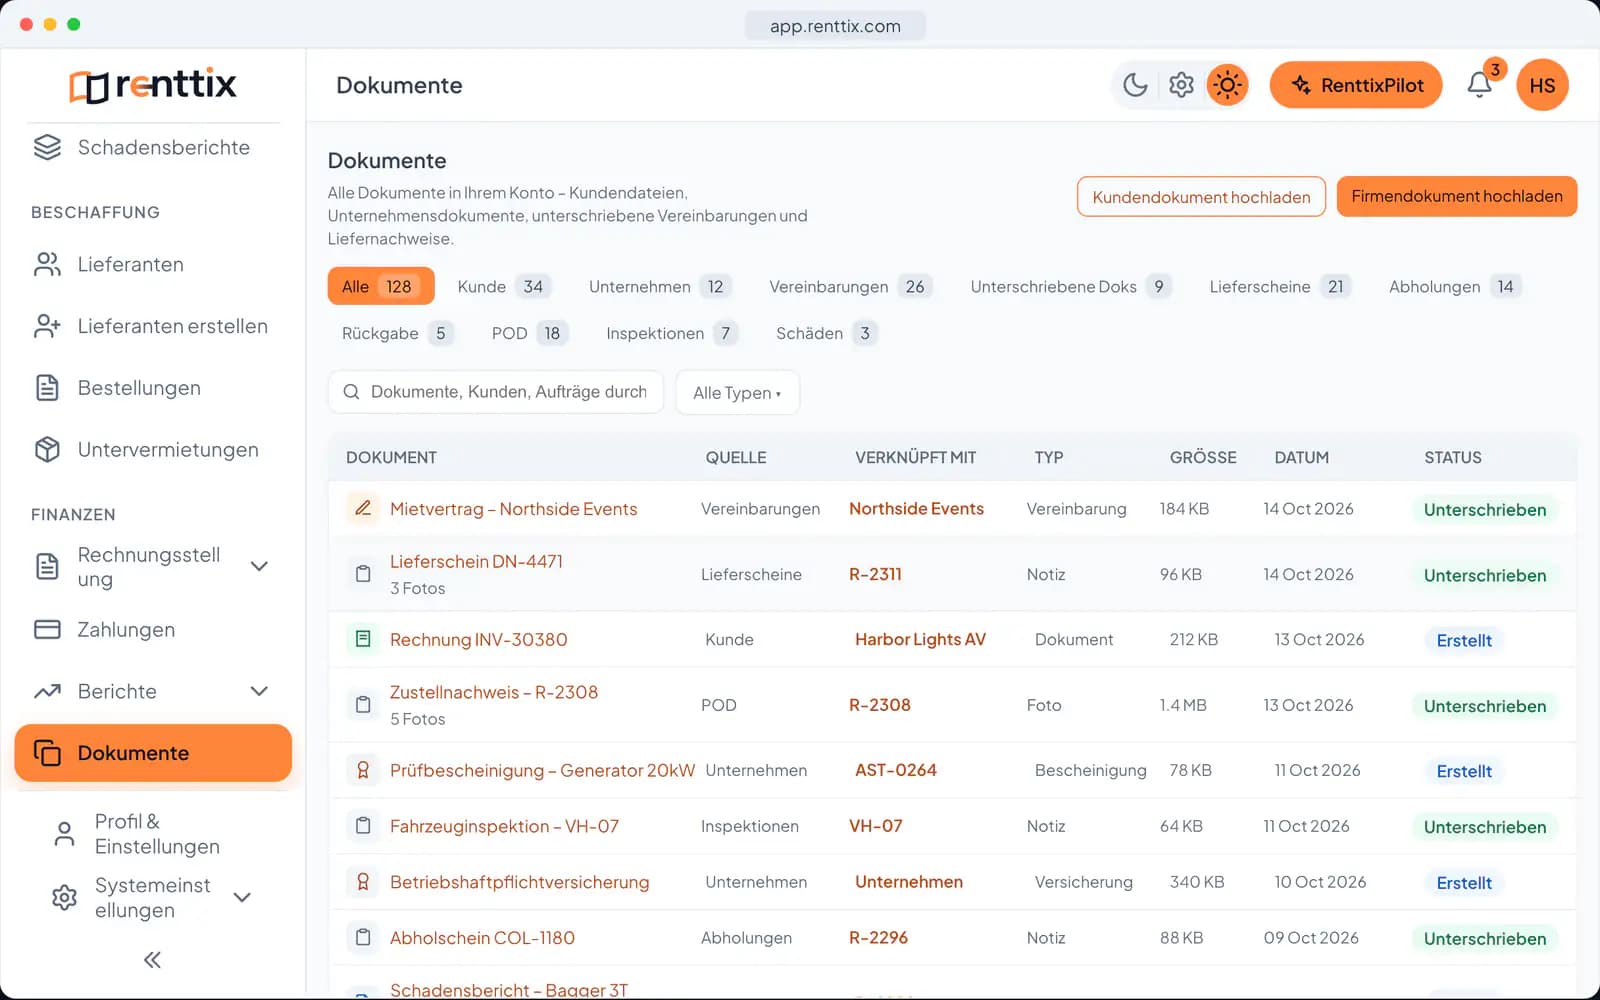
Task: Collapse sidebar with double-chevron icon
Action: click(152, 960)
